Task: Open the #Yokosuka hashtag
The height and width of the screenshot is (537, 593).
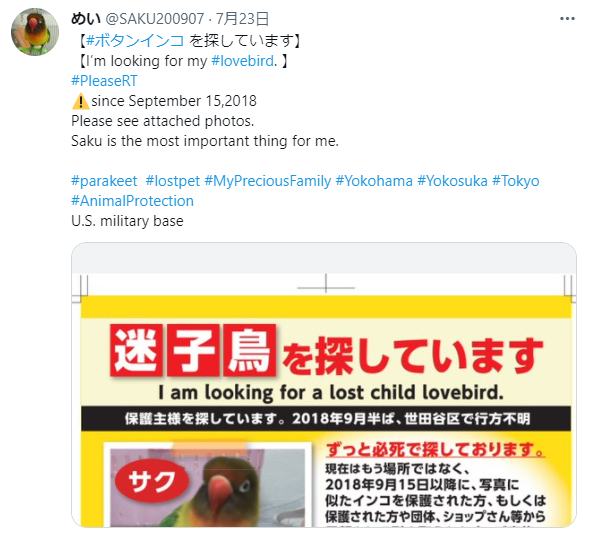Action: point(452,181)
